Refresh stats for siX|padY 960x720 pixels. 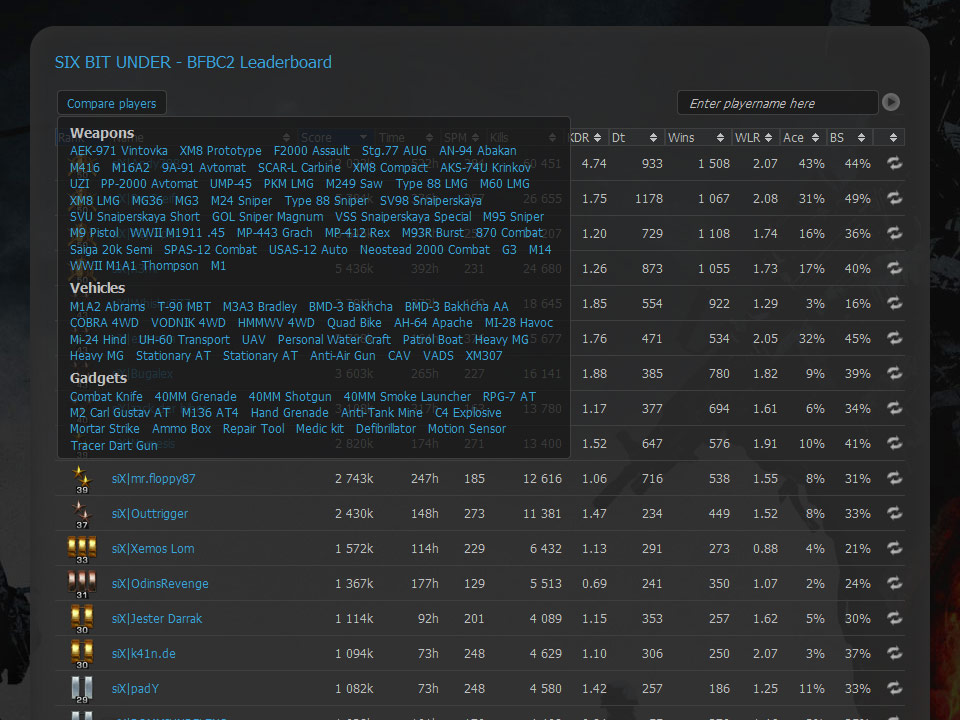(x=894, y=688)
